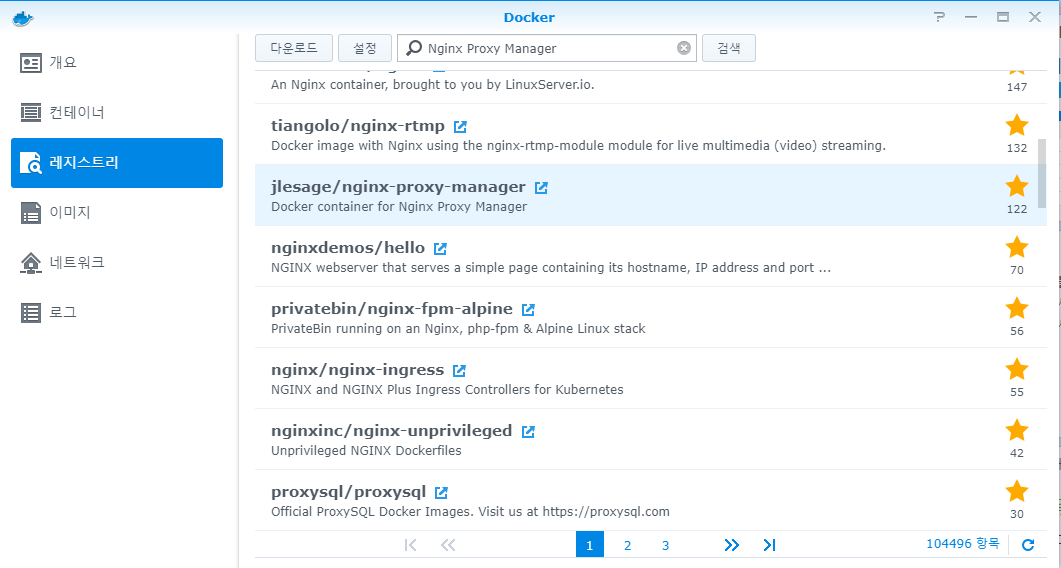The image size is (1061, 568).
Task: Open external link for tiangolo/nginx-rtmp
Action: 461,127
